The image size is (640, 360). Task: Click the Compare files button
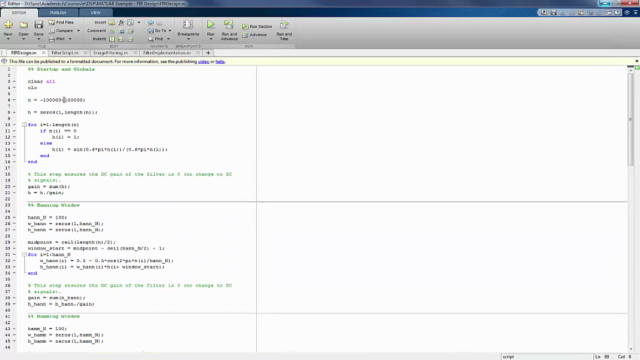pyautogui.click(x=61, y=31)
